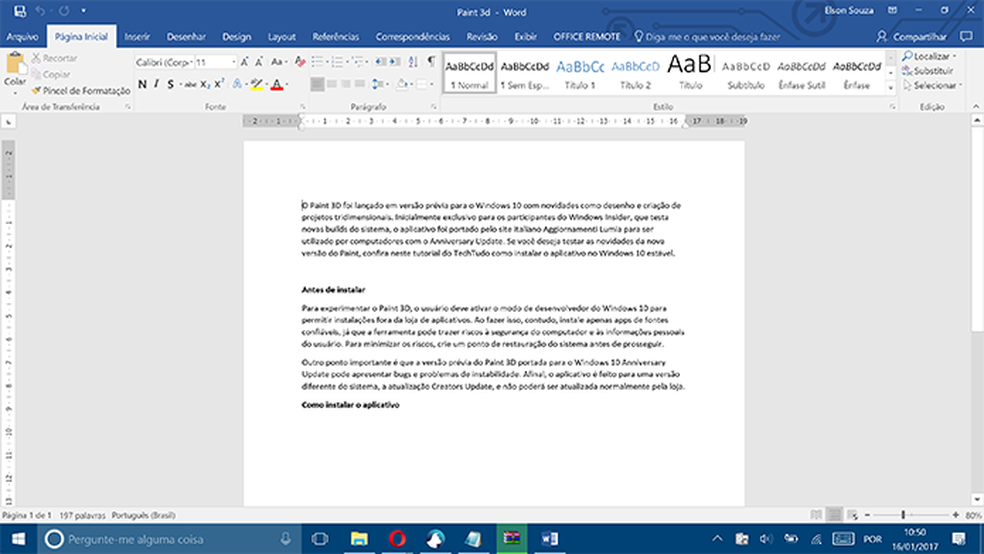
Task: Activate Pincel de Formatação
Action: pyautogui.click(x=81, y=90)
